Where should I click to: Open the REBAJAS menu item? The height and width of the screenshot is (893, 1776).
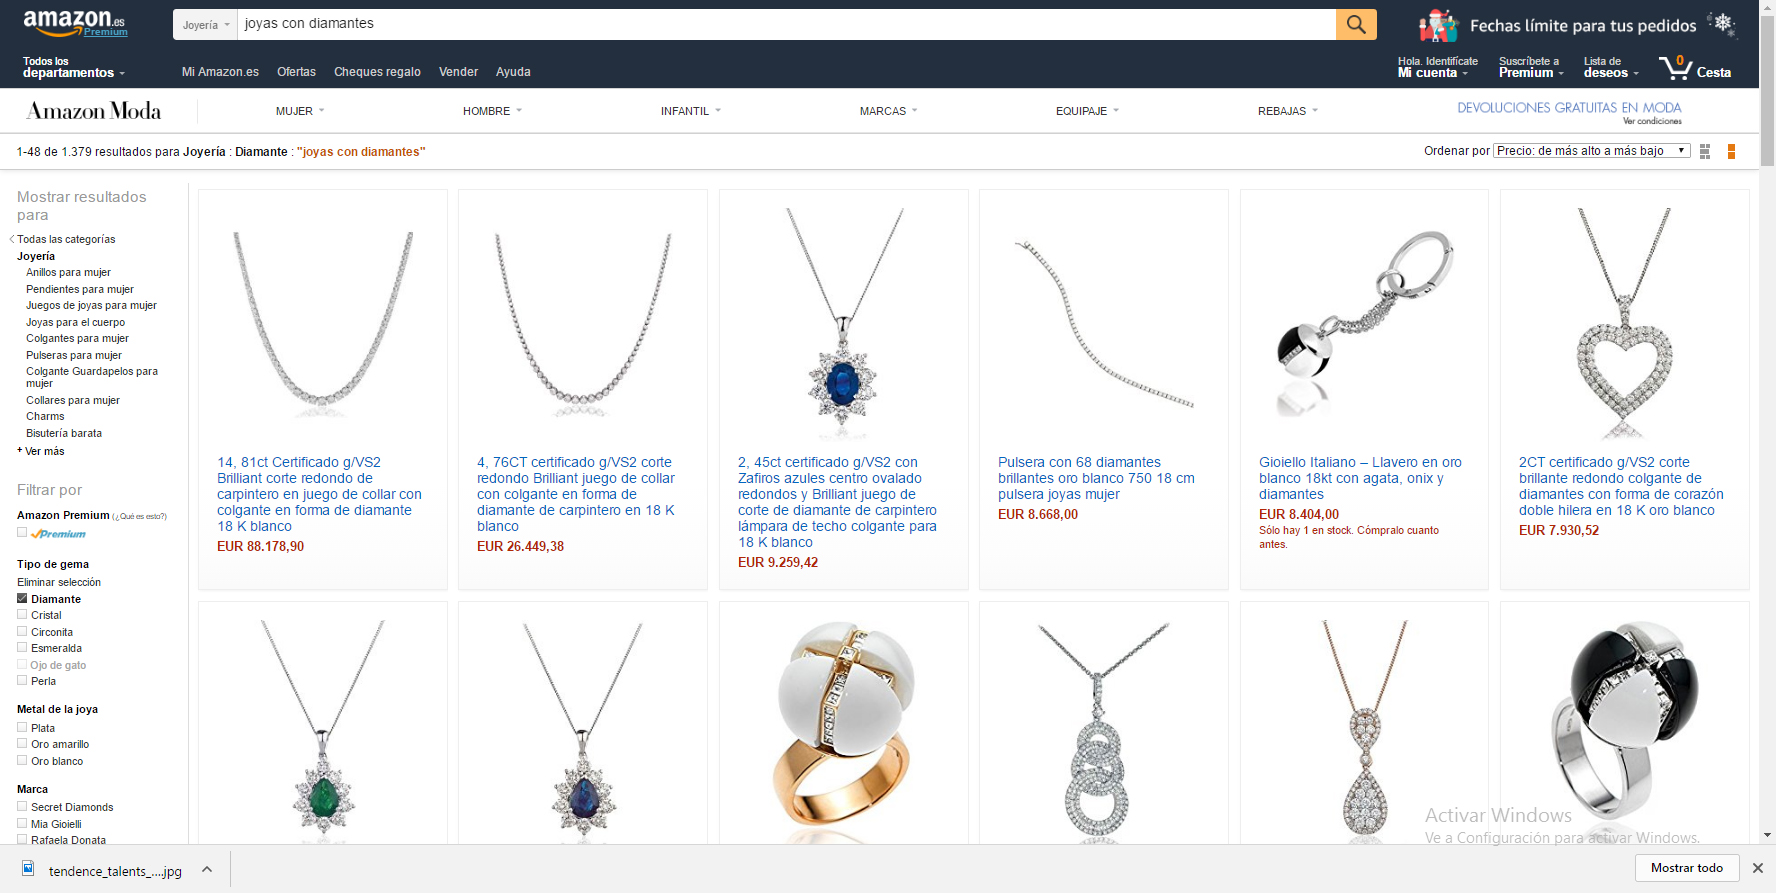click(x=1288, y=111)
